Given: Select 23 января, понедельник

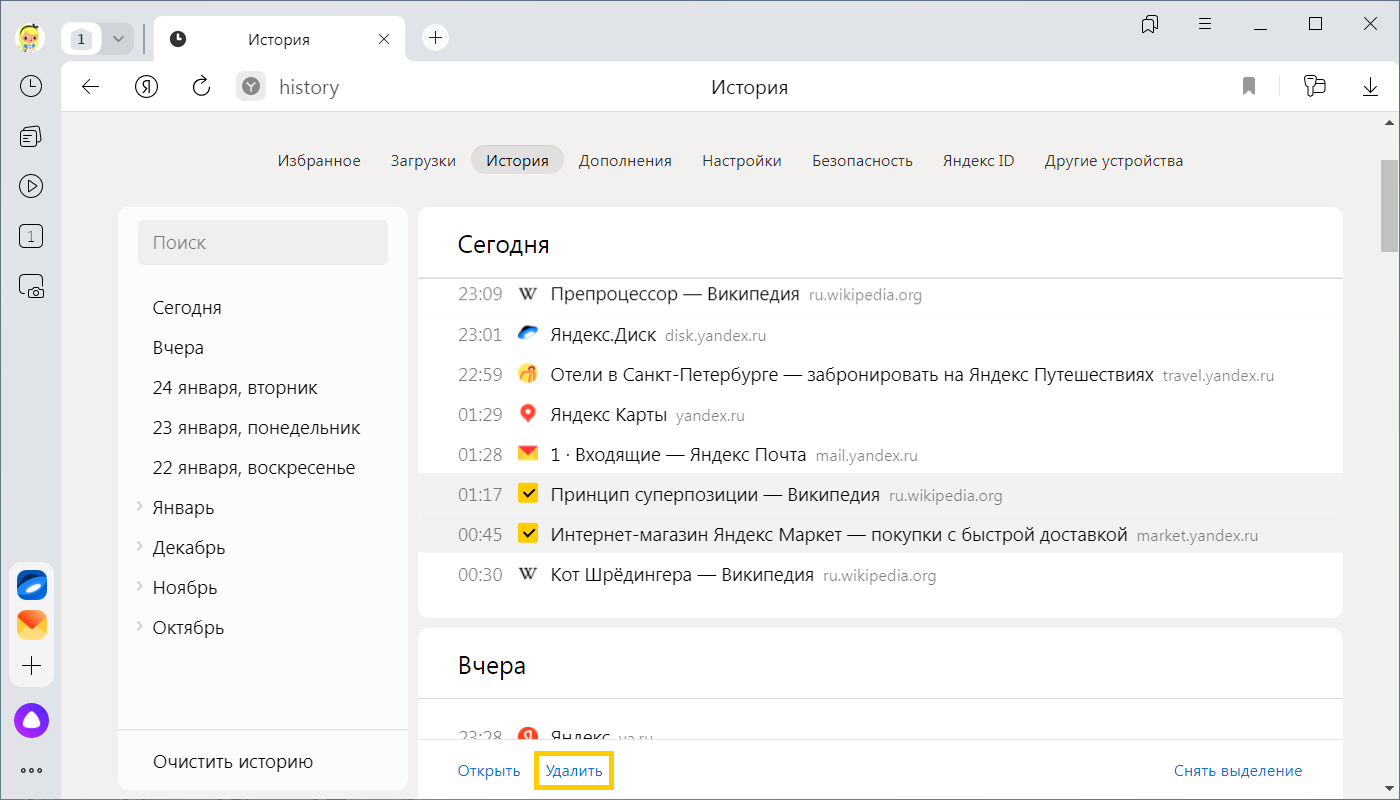Looking at the screenshot, I should [x=256, y=427].
